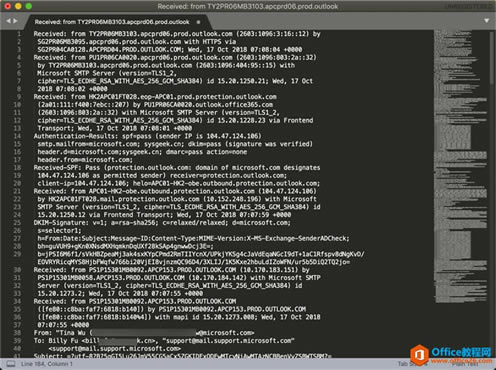The width and height of the screenshot is (496, 370).
Task: Open the tab list dropdown arrow
Action: 486,21
